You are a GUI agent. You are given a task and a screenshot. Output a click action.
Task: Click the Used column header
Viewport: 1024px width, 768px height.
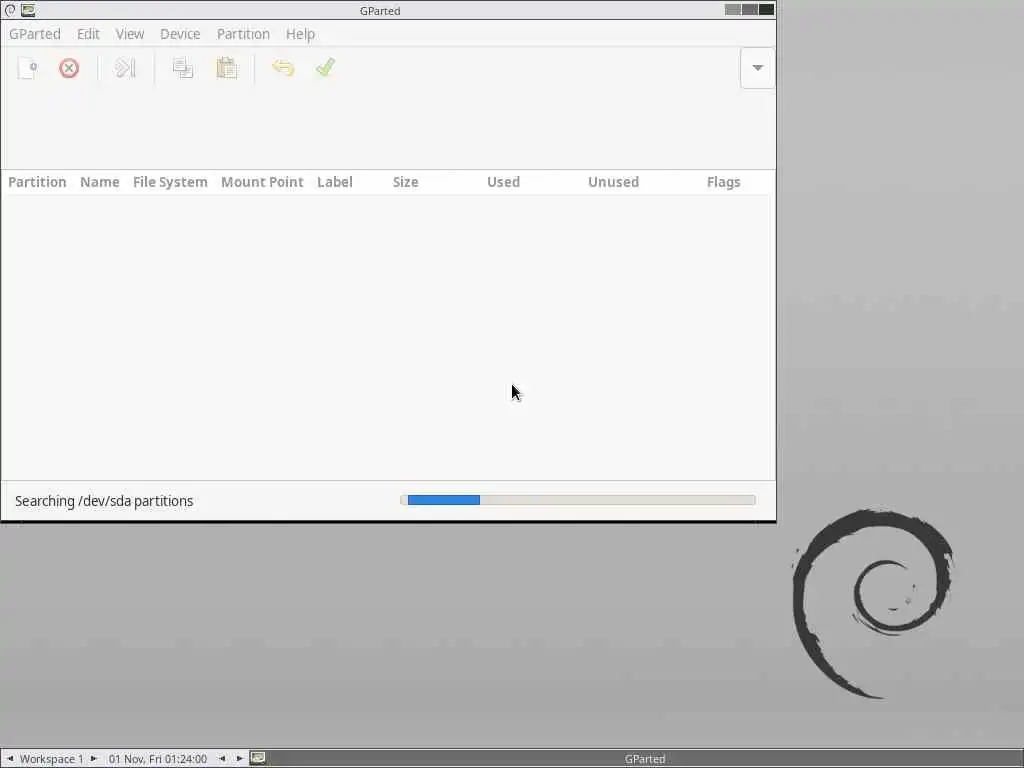pos(504,182)
